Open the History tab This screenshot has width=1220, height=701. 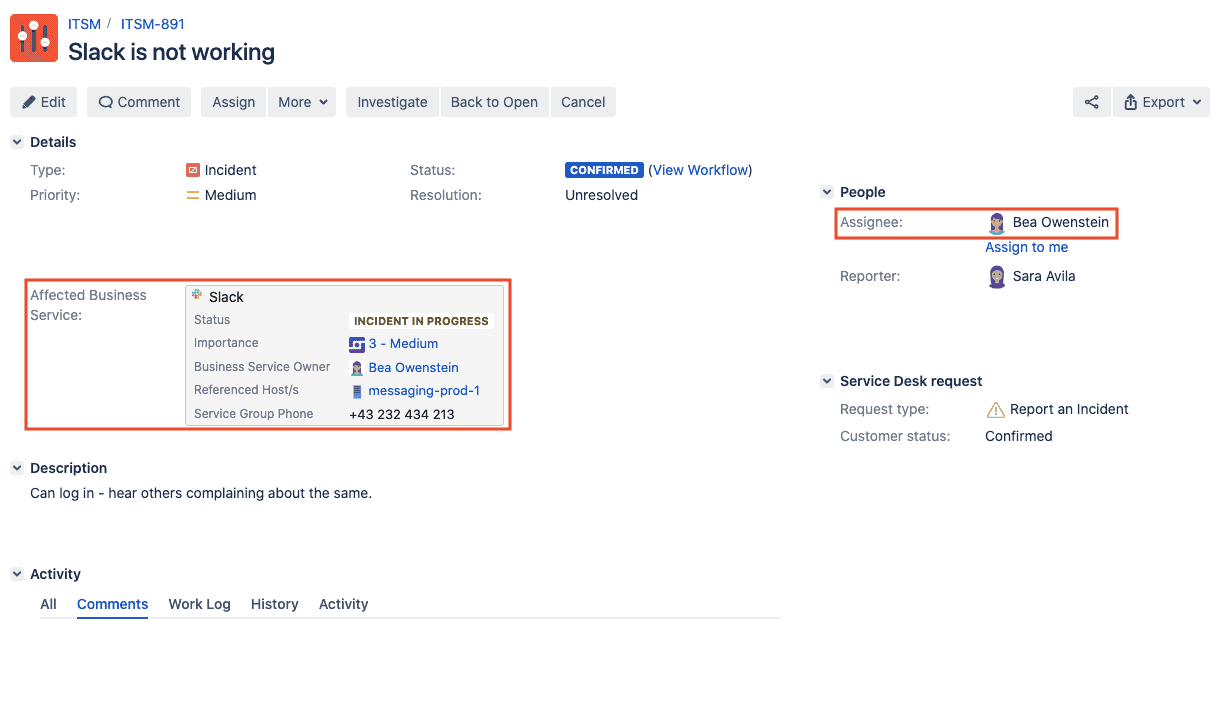pos(274,604)
